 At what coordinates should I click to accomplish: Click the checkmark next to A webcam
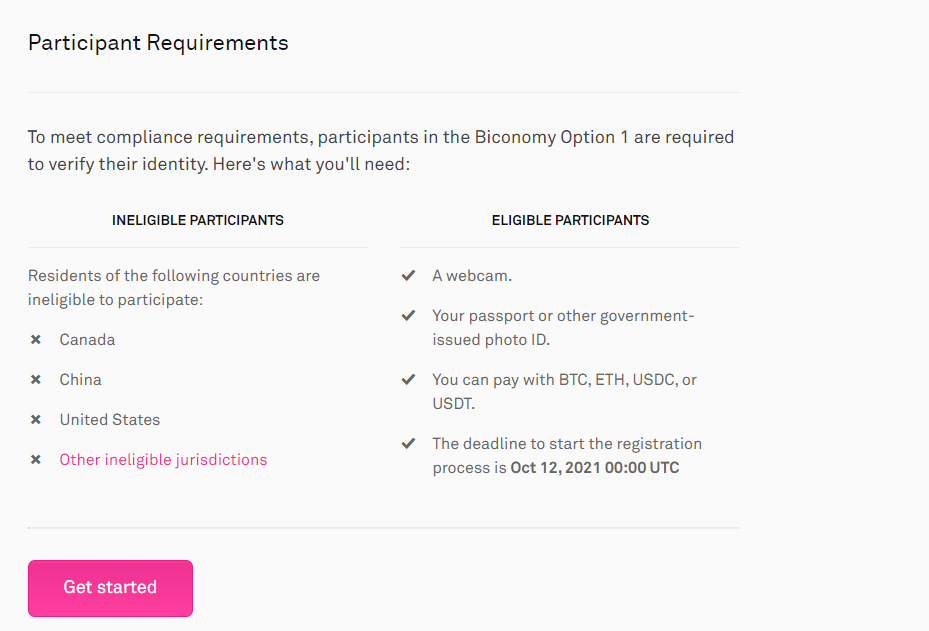[x=408, y=276]
